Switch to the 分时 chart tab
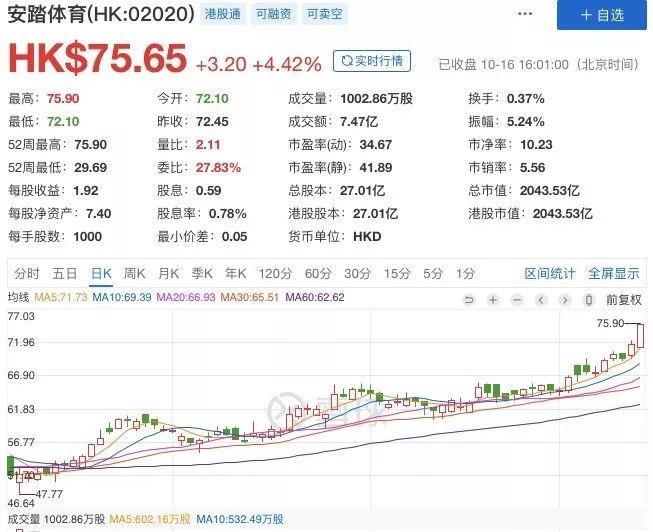Screen dimensions: 653x532 point(27,274)
